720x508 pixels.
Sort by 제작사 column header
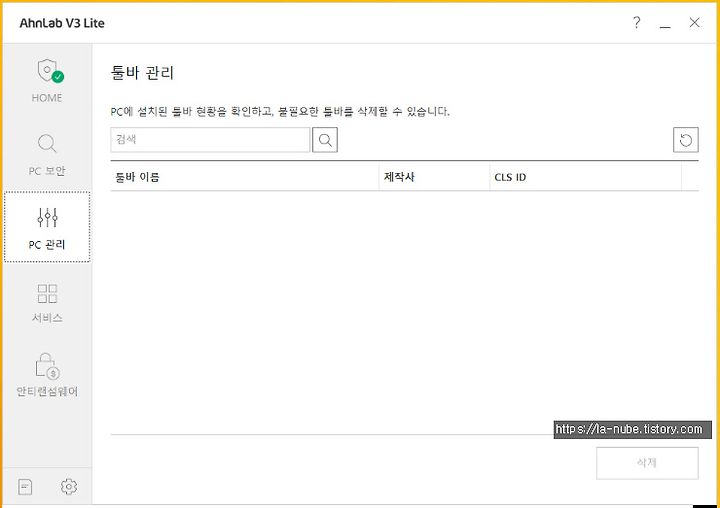[434, 177]
